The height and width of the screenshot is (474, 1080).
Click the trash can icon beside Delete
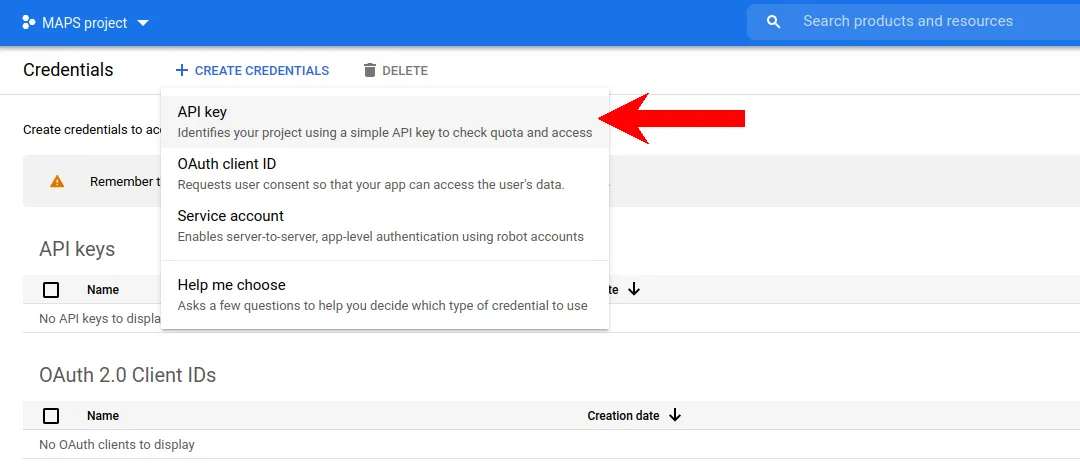(370, 70)
